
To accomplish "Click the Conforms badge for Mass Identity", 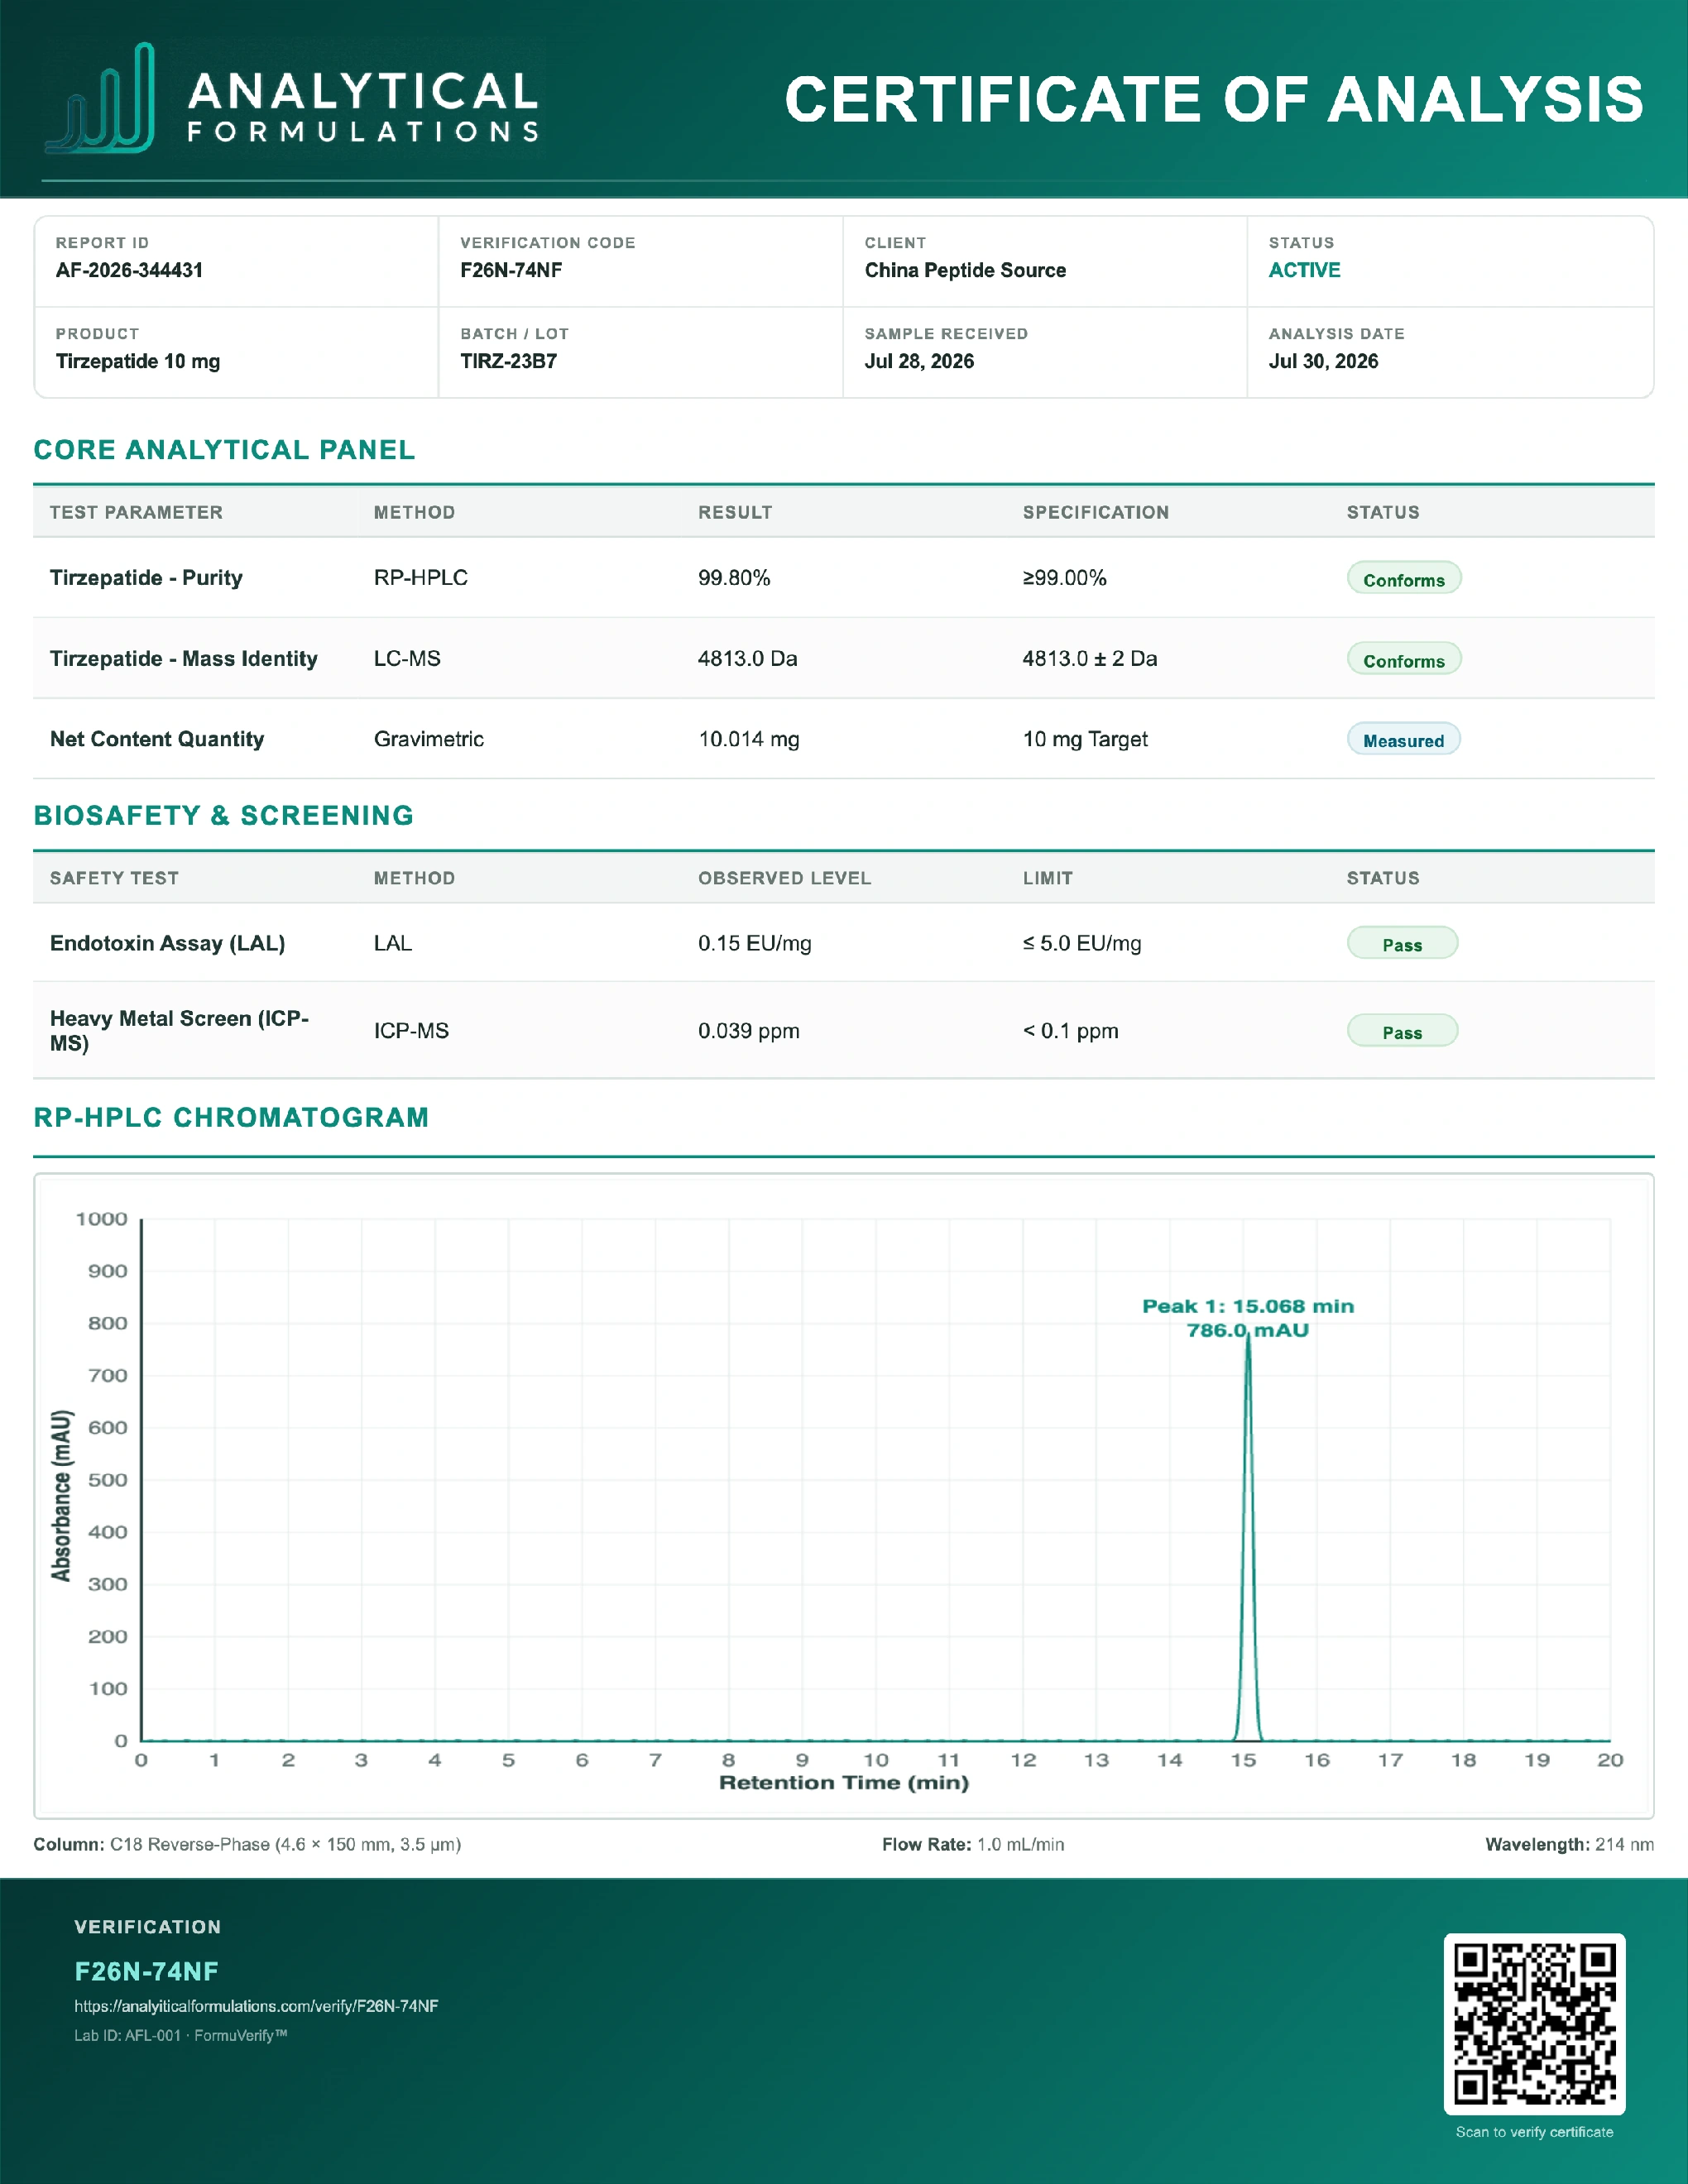I will click(x=1404, y=660).
